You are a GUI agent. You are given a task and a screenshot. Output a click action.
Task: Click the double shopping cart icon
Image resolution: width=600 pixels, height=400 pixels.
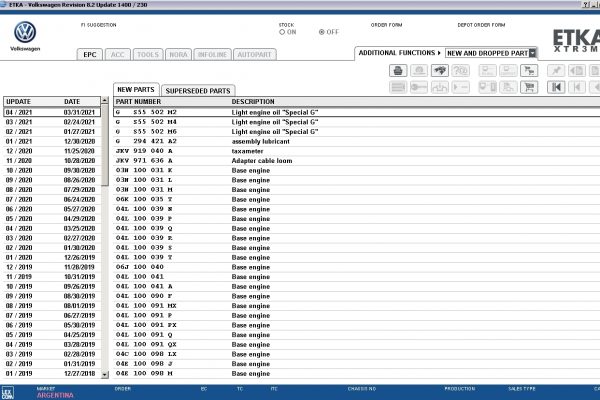529,70
